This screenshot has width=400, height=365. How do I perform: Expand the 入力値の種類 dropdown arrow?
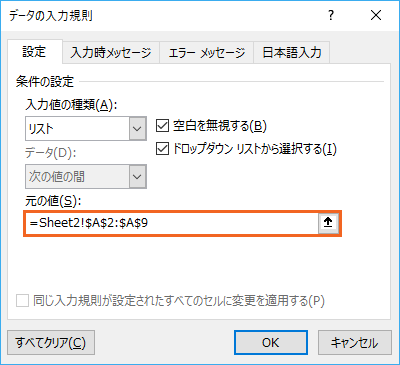tap(138, 128)
